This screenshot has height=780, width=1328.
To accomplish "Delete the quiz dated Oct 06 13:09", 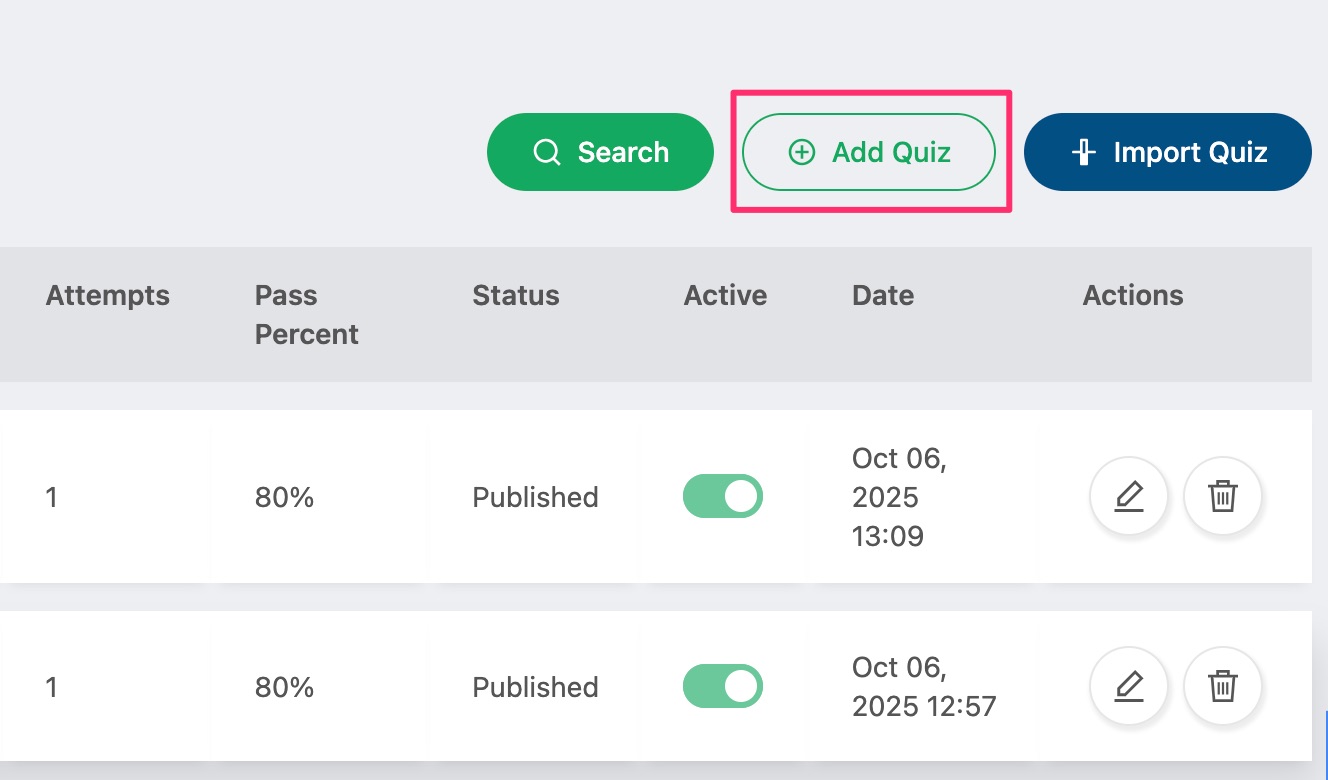I will [1223, 496].
